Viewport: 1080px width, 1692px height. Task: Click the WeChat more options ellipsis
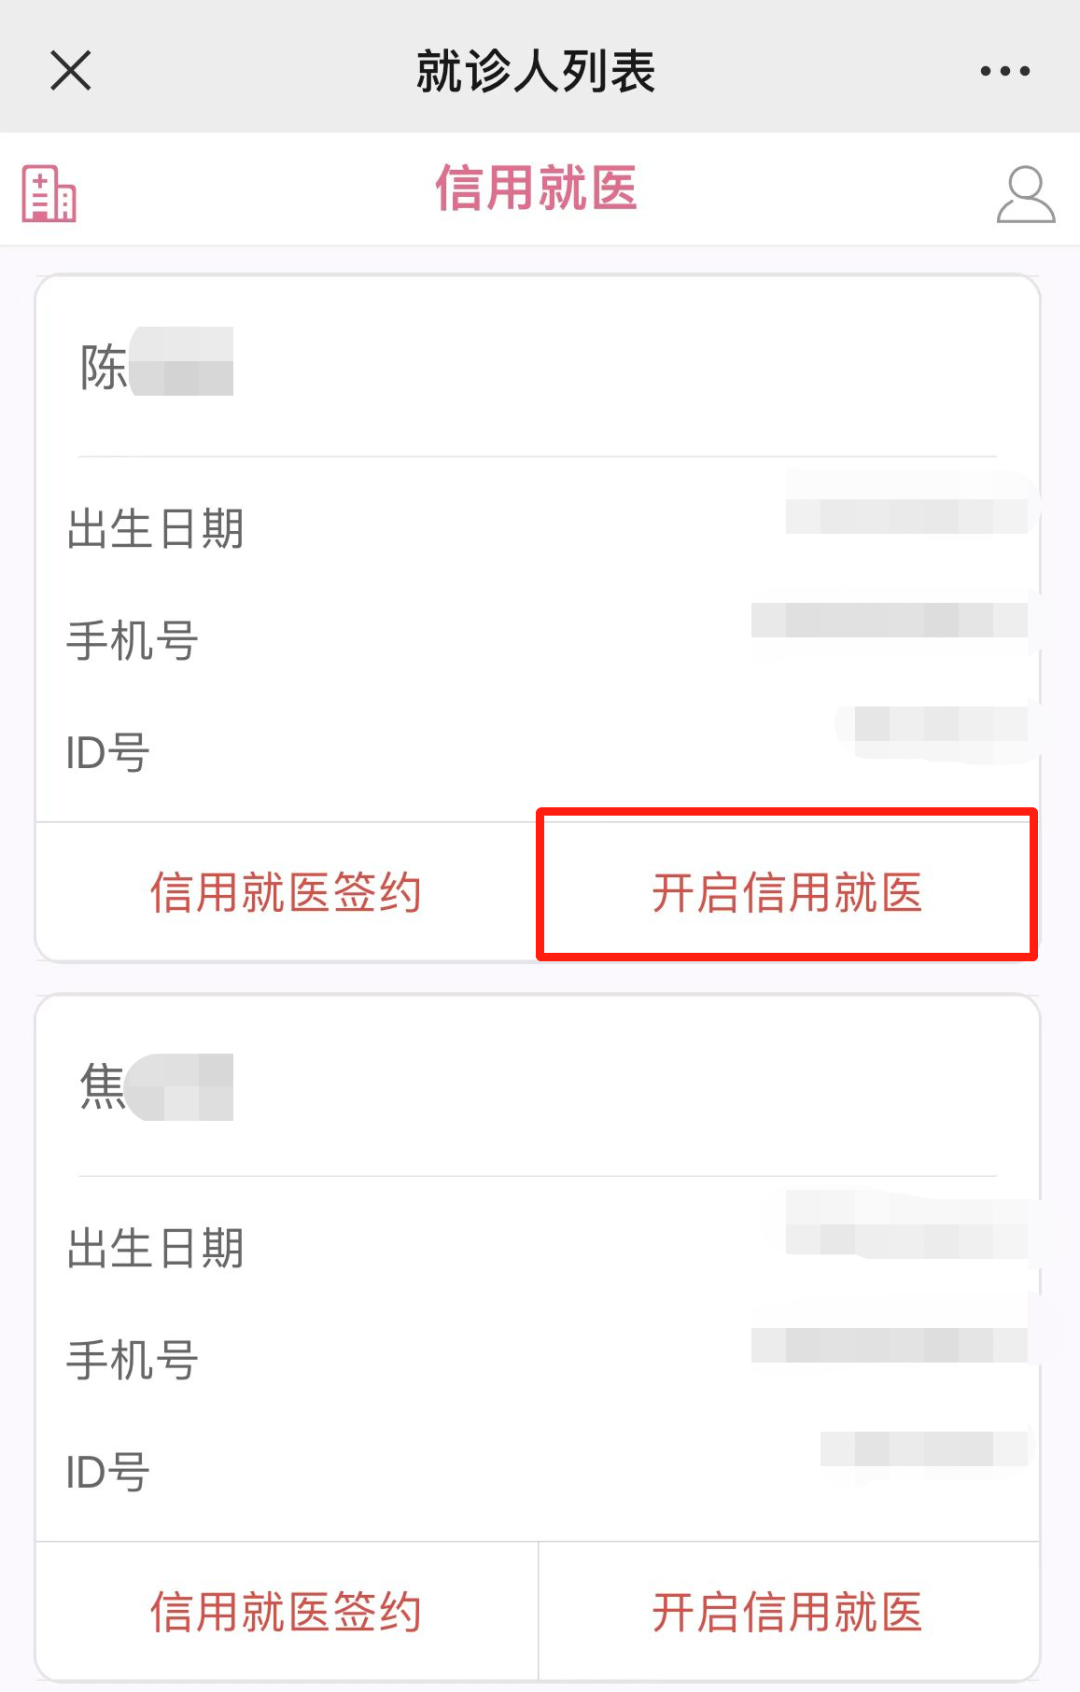1003,69
